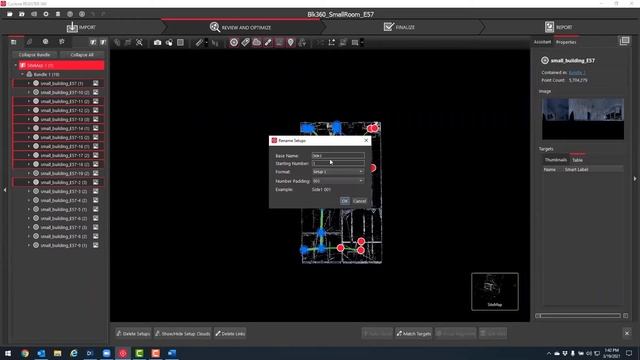Open the first left panel view tab
Image resolution: width=640 pixels, height=360 pixels.
pos(13,42)
